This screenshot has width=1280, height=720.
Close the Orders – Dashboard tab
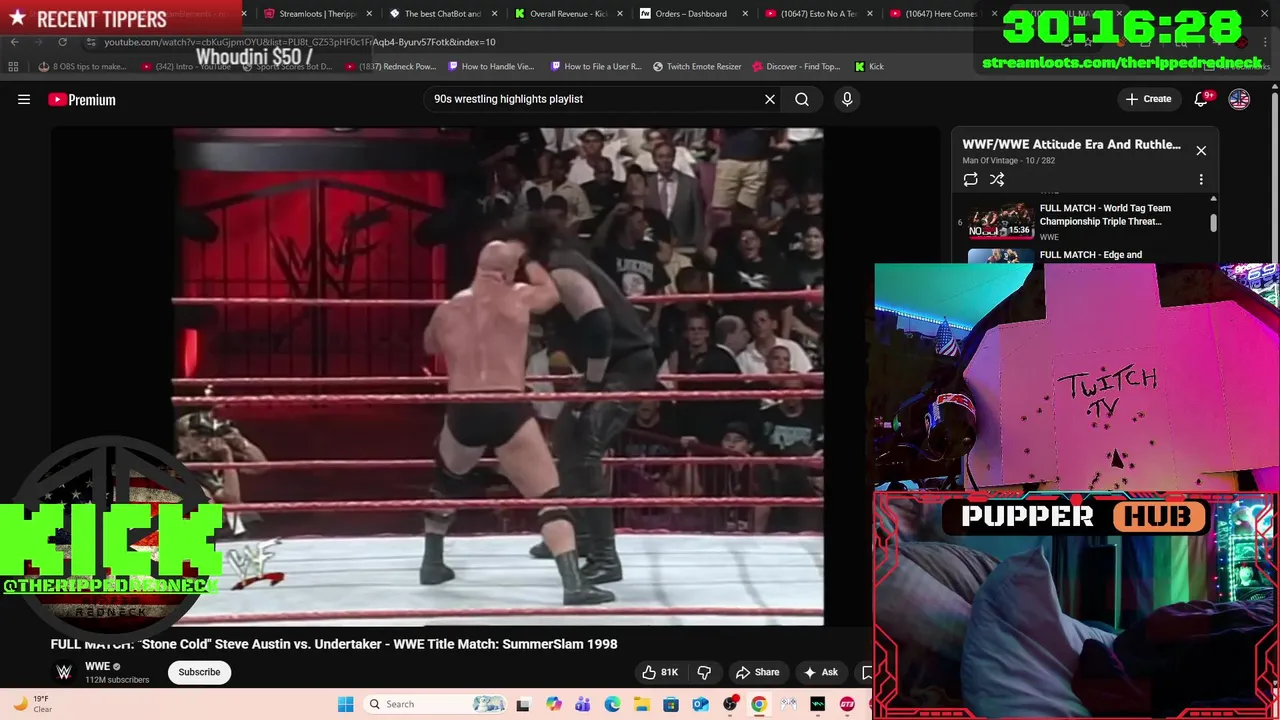(745, 14)
